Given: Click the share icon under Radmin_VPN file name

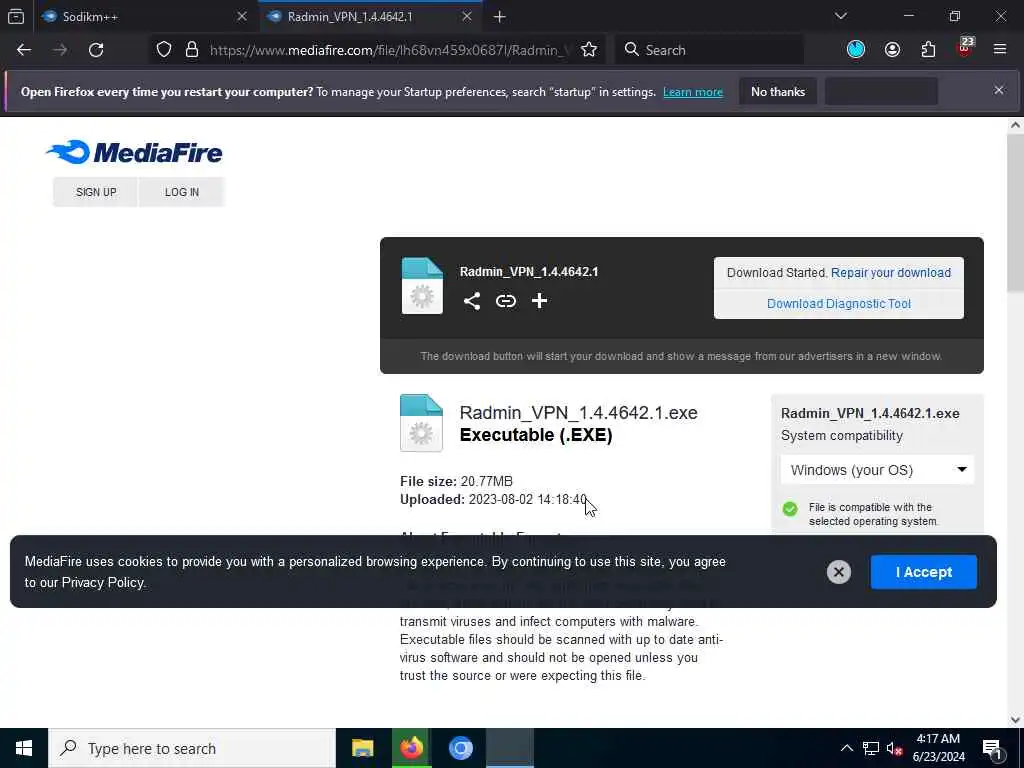Looking at the screenshot, I should tap(472, 301).
